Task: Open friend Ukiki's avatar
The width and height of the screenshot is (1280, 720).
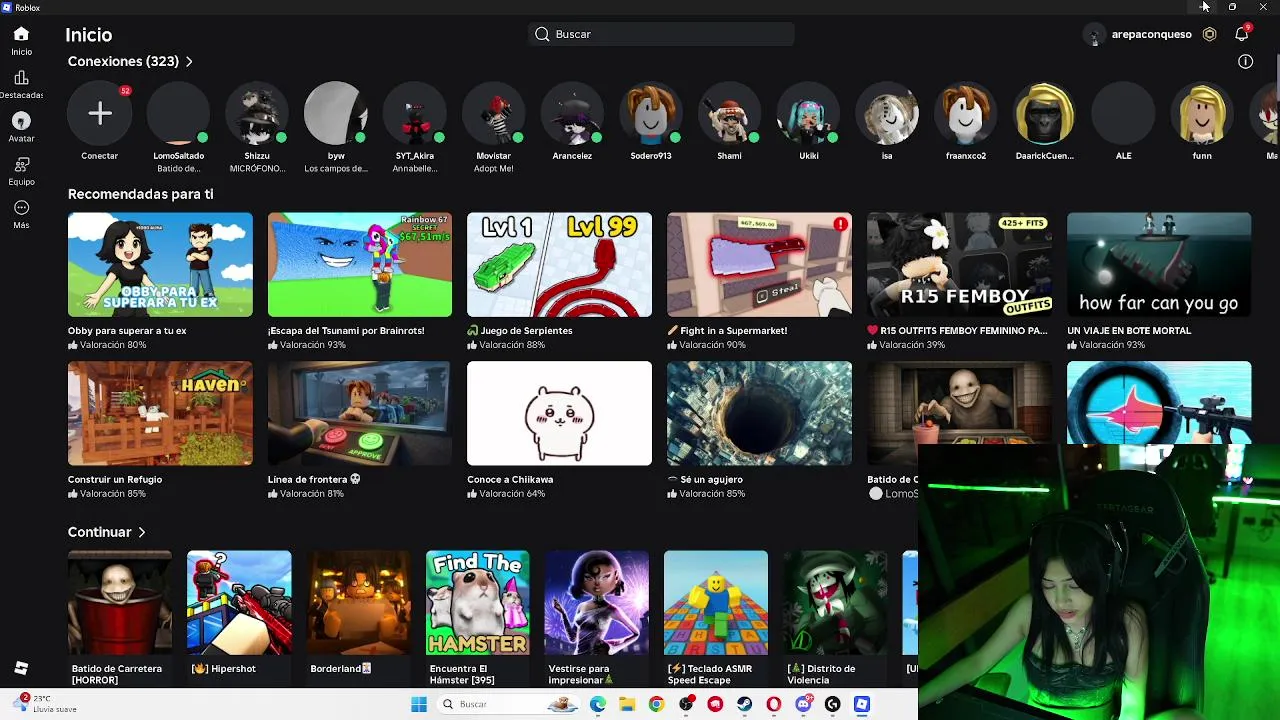Action: coord(808,113)
